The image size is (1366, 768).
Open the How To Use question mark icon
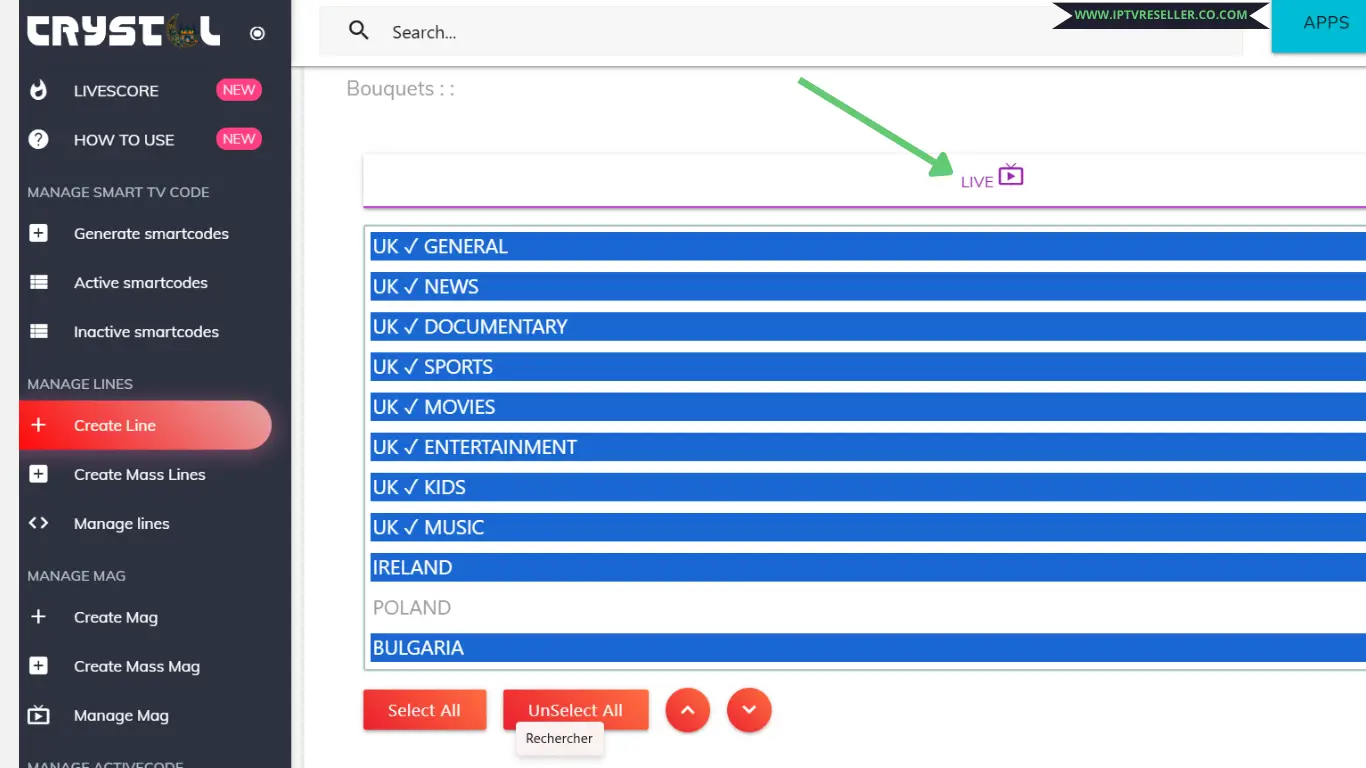pos(38,139)
